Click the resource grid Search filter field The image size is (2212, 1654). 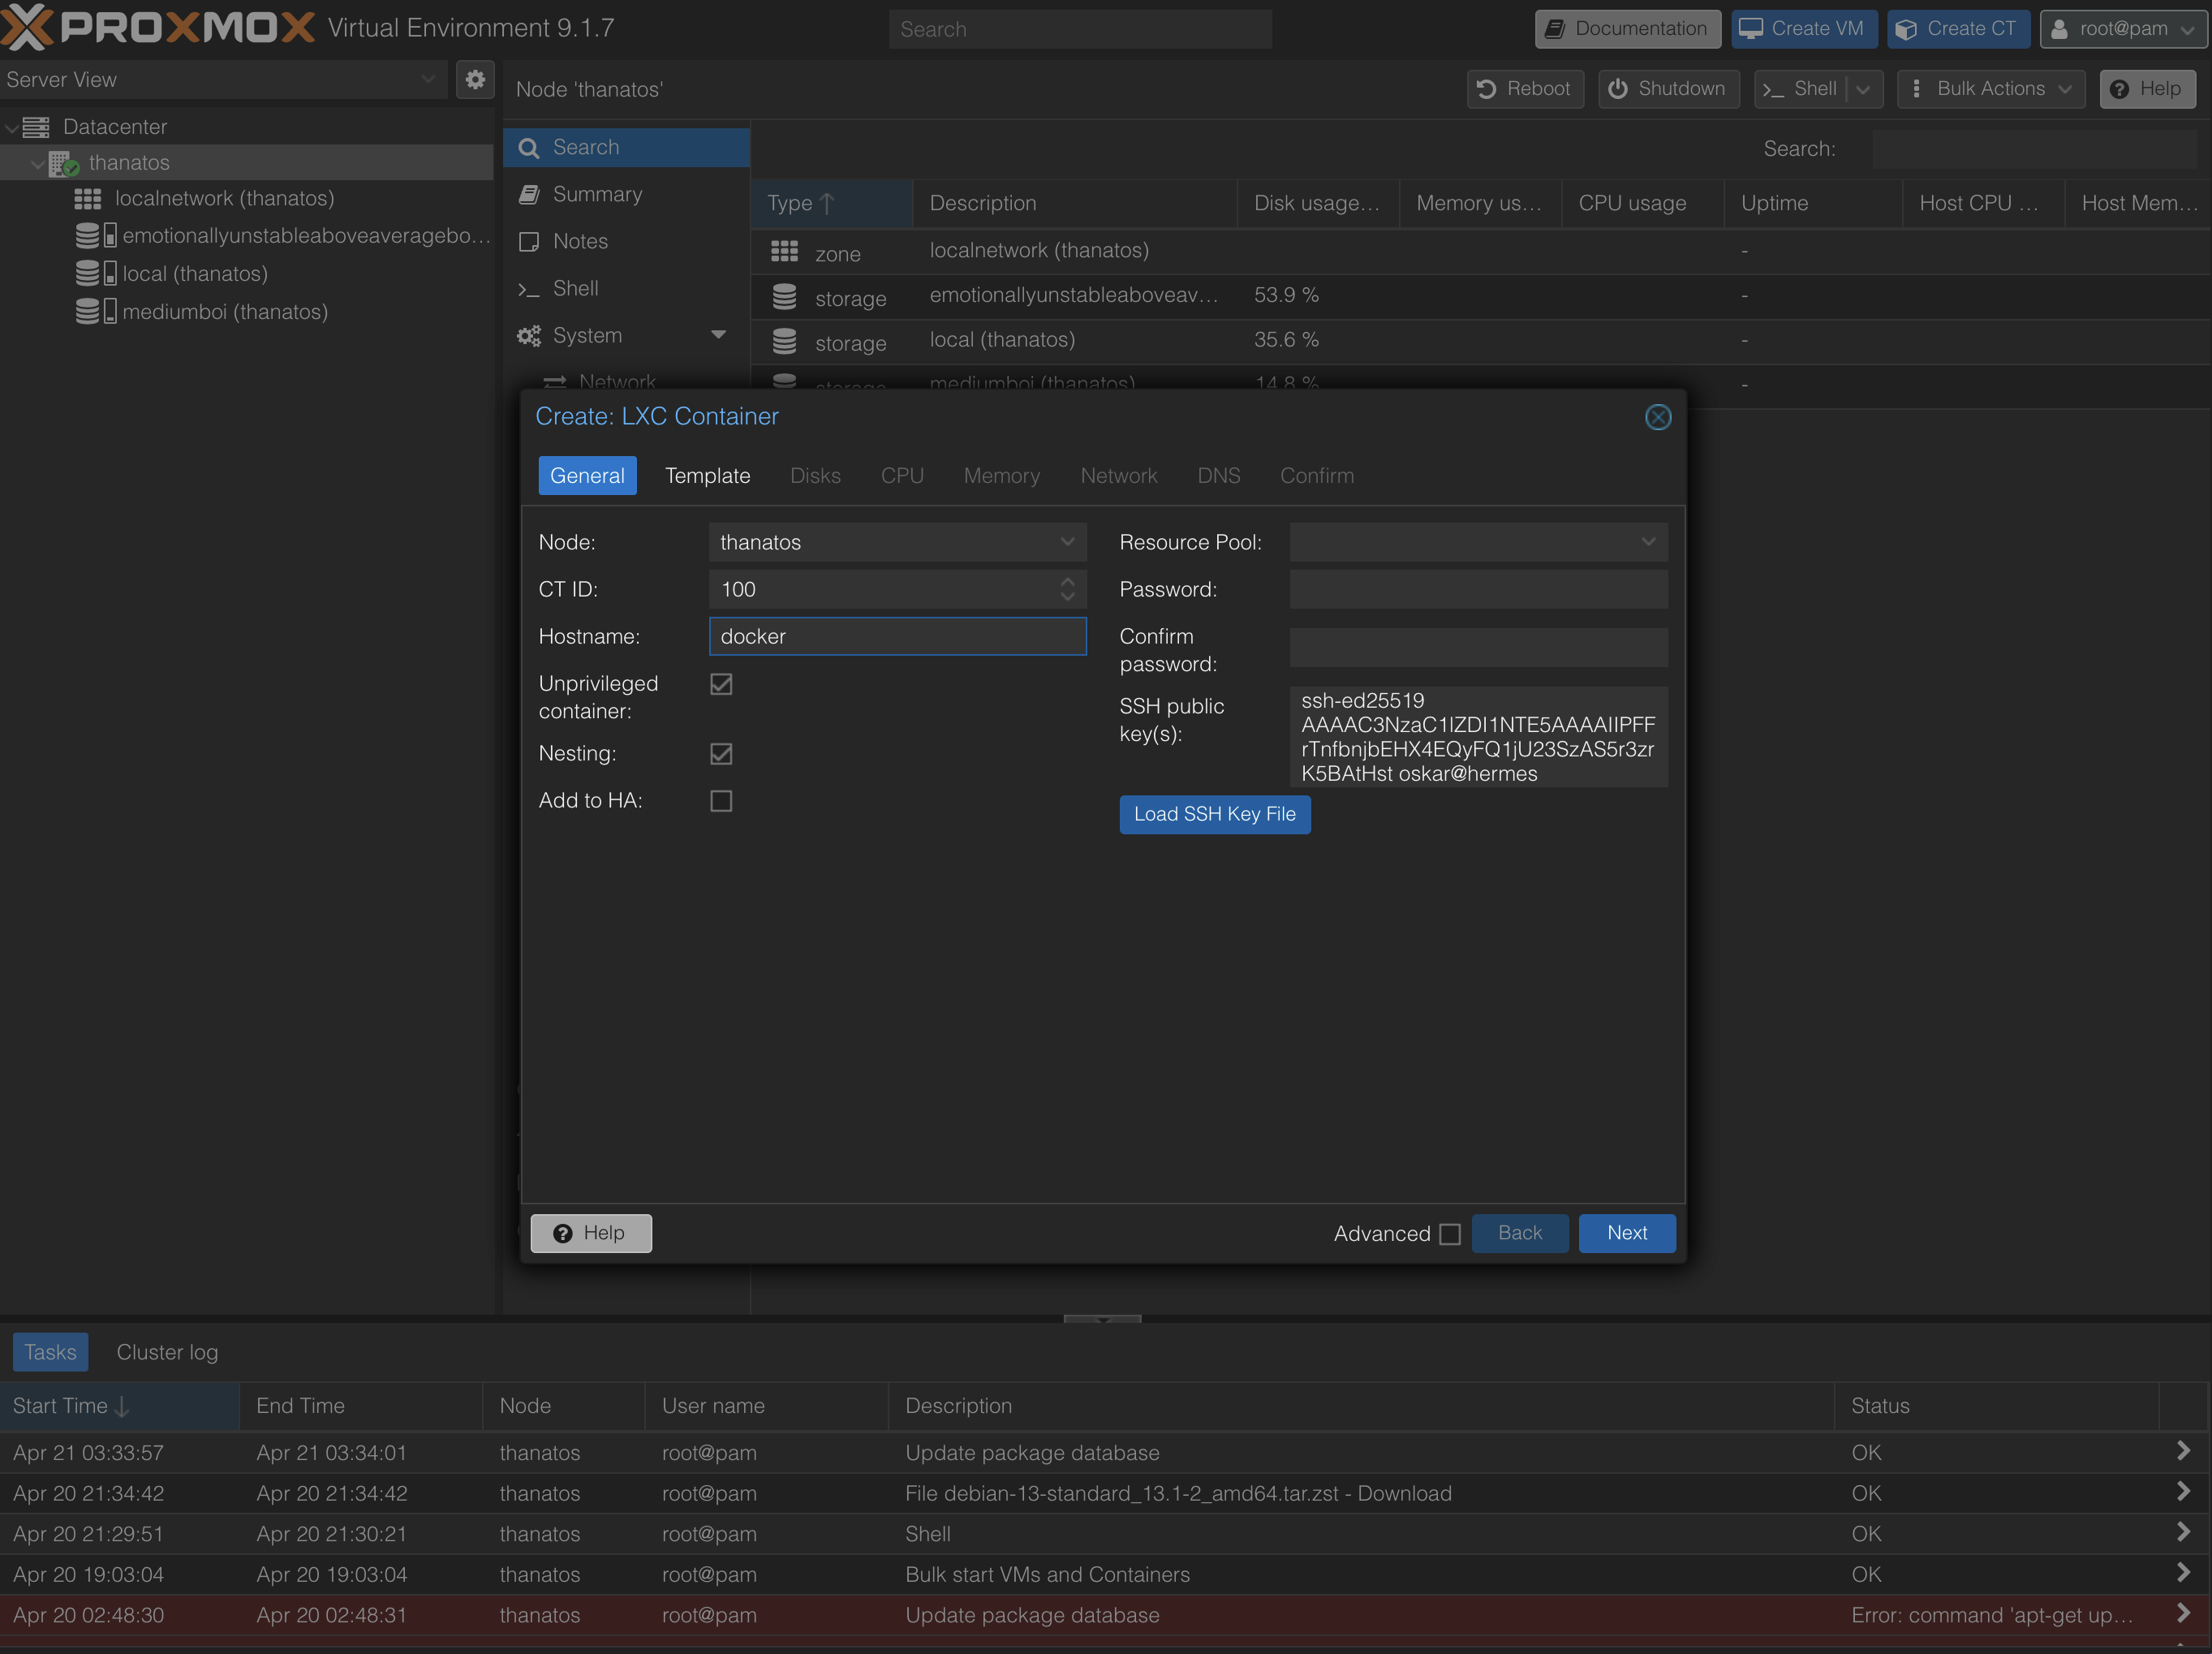(2034, 149)
